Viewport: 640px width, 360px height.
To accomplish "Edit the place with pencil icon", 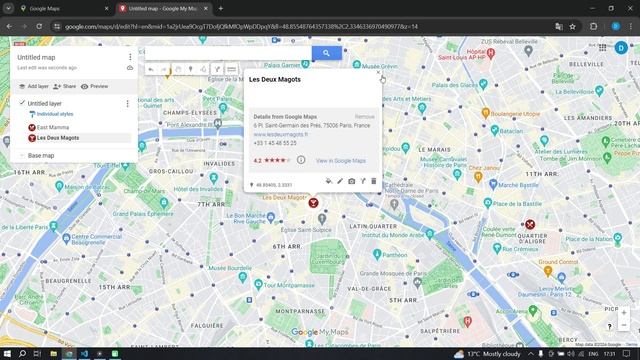I will (x=340, y=181).
